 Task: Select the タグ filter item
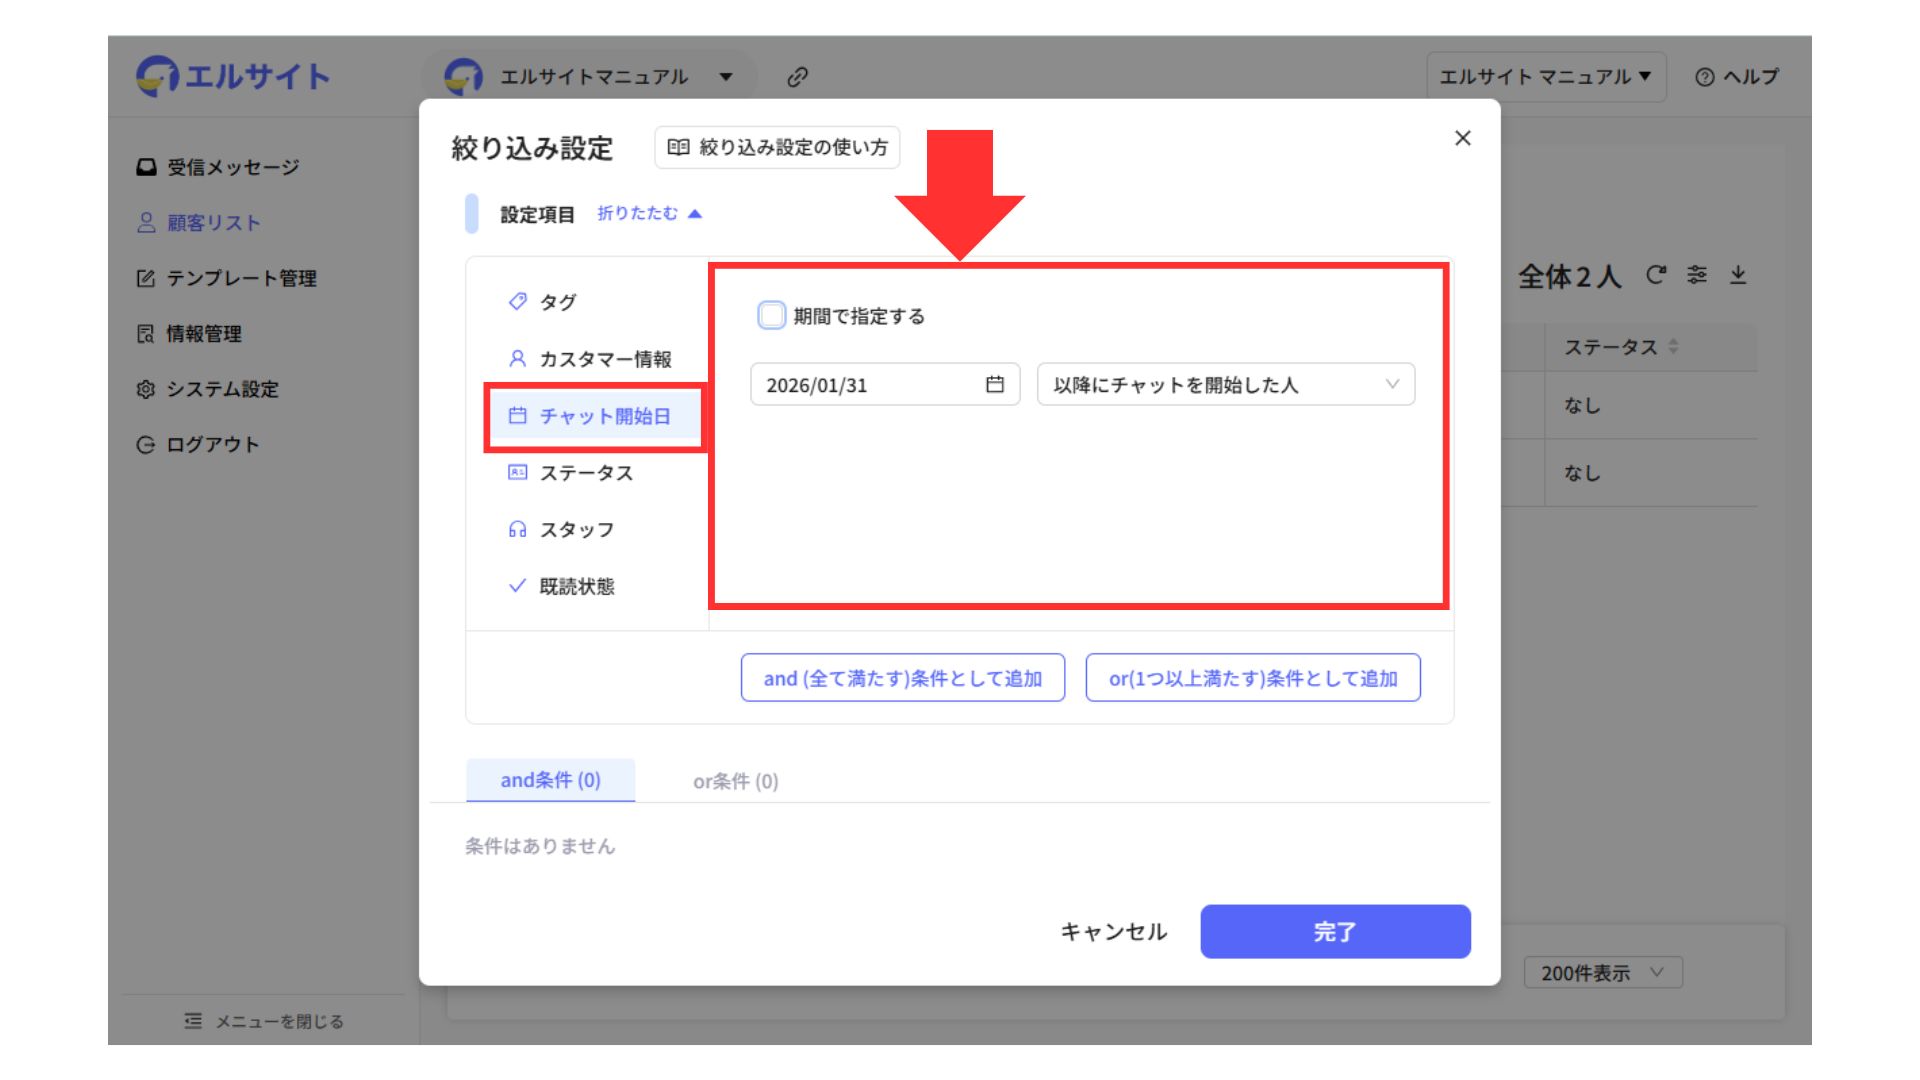[557, 302]
